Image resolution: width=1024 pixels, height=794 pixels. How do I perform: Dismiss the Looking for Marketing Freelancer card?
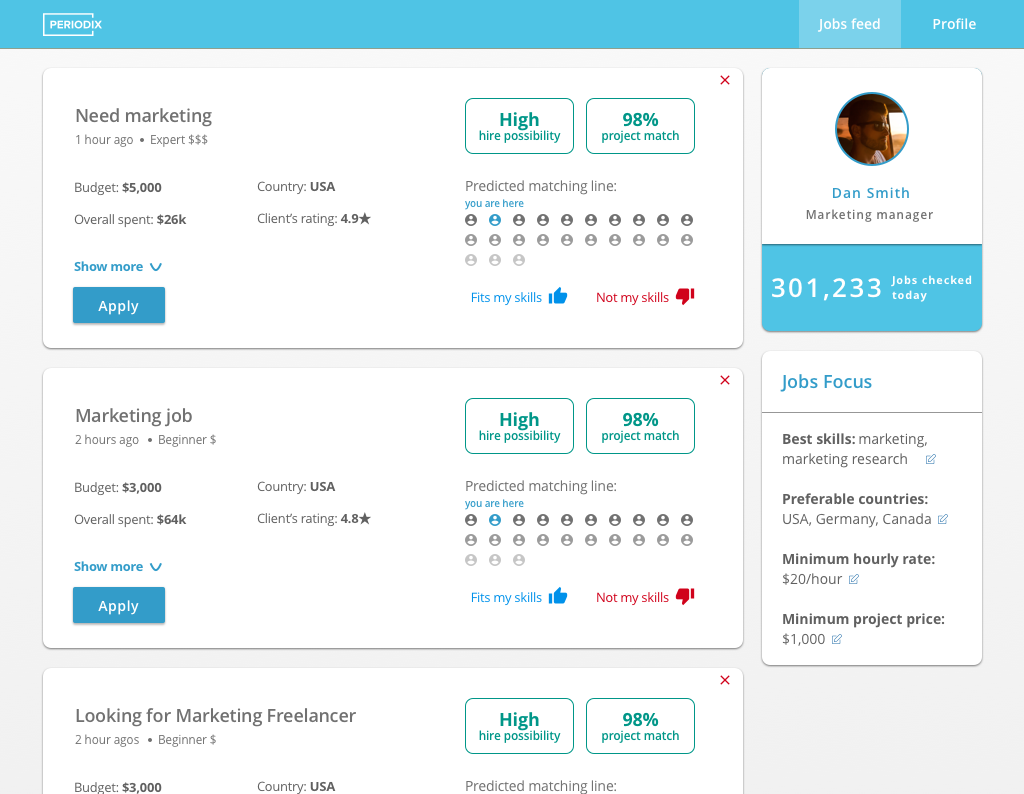click(x=724, y=680)
